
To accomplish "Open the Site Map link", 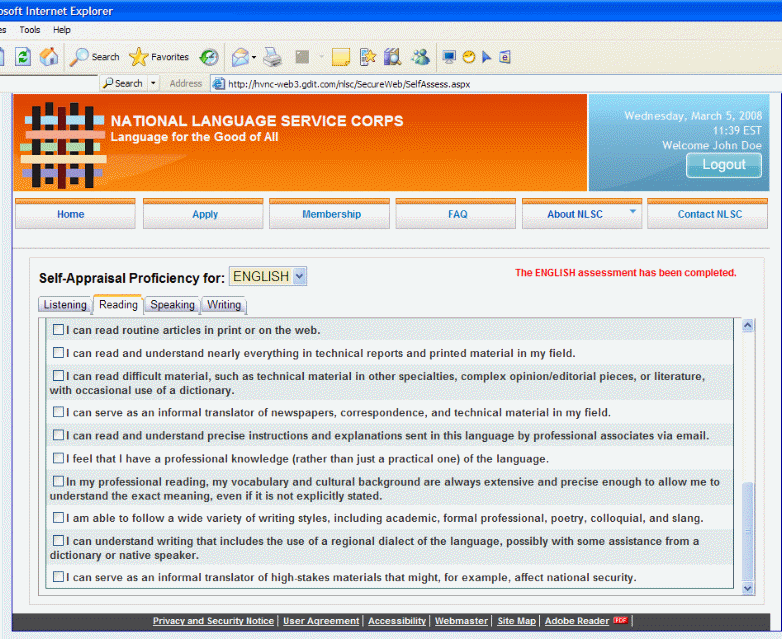I will 517,621.
